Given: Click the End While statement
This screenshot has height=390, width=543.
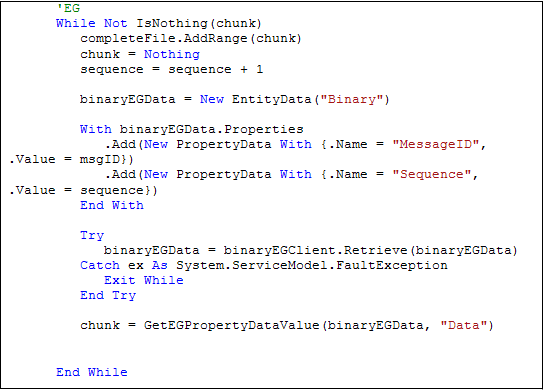Looking at the screenshot, I should (92, 372).
